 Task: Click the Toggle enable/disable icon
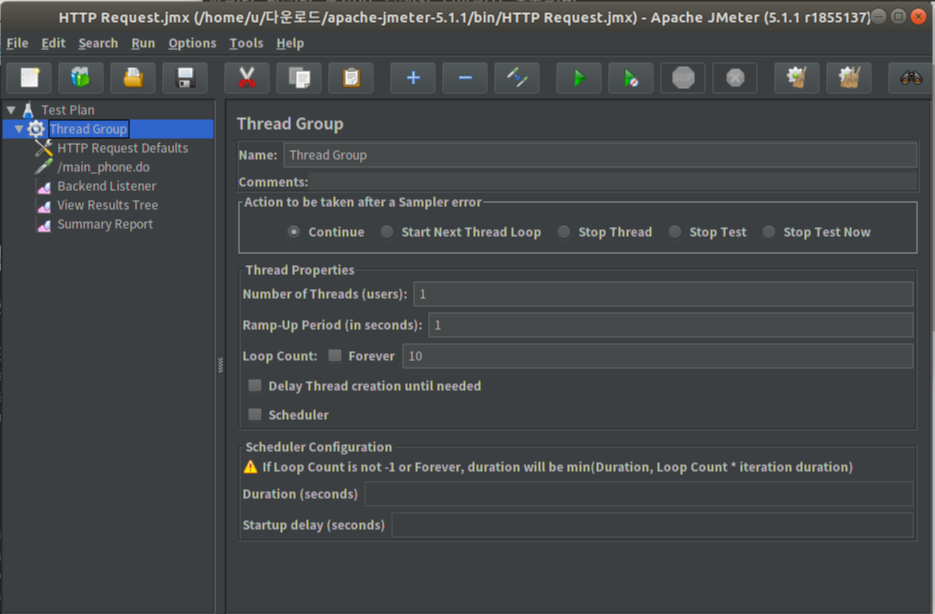pyautogui.click(x=517, y=78)
